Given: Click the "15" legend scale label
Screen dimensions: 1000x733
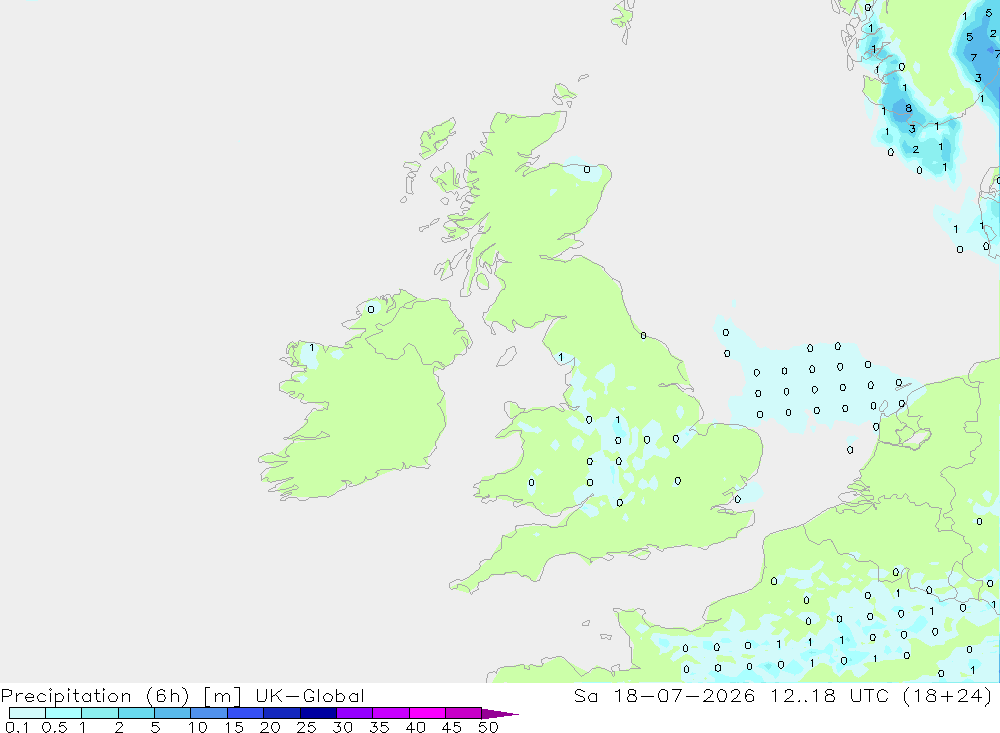Looking at the screenshot, I should pyautogui.click(x=234, y=727).
